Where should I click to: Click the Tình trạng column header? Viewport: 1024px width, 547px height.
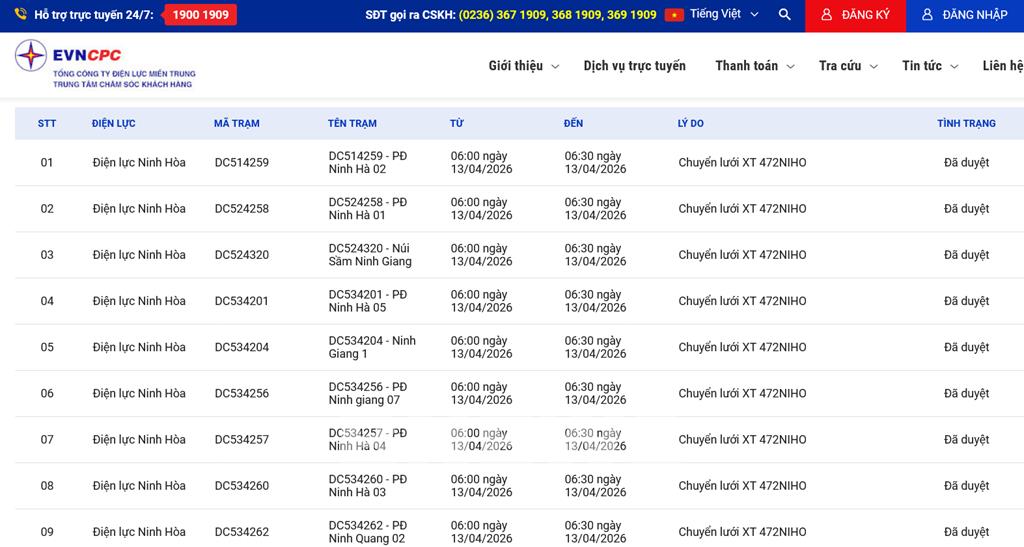965,124
